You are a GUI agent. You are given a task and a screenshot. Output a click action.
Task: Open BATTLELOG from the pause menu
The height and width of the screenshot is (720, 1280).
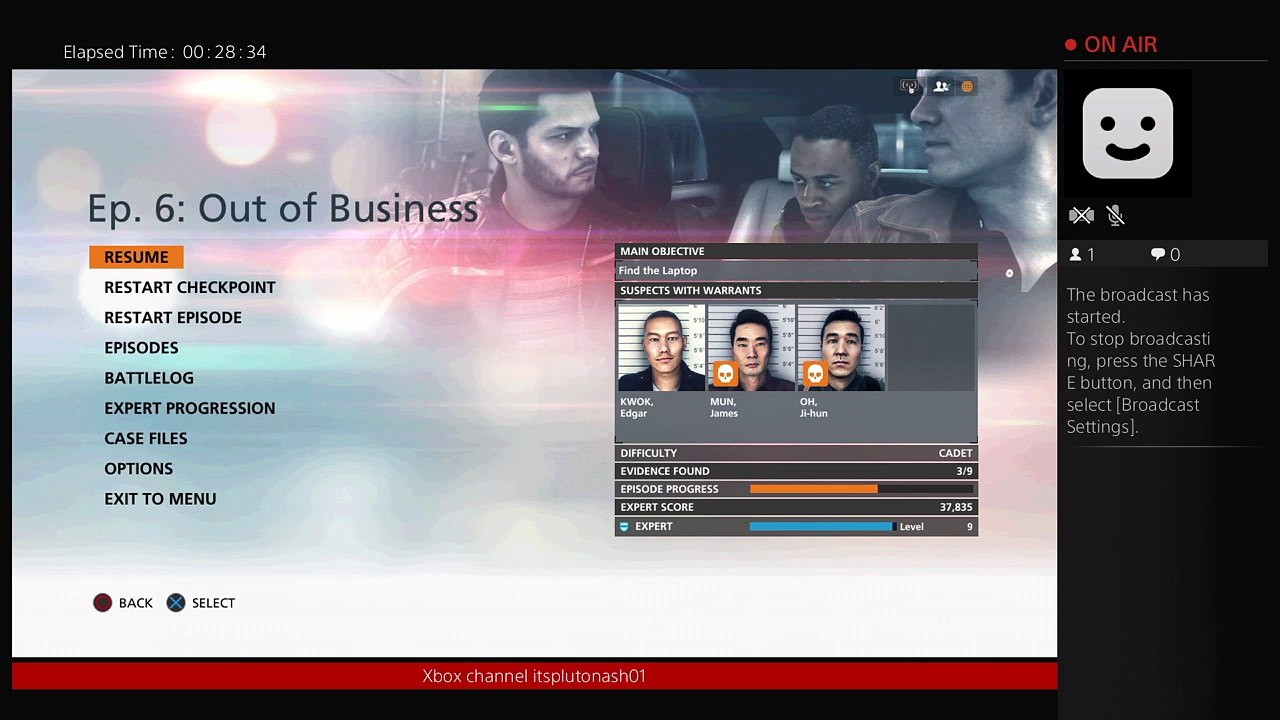[x=149, y=378]
